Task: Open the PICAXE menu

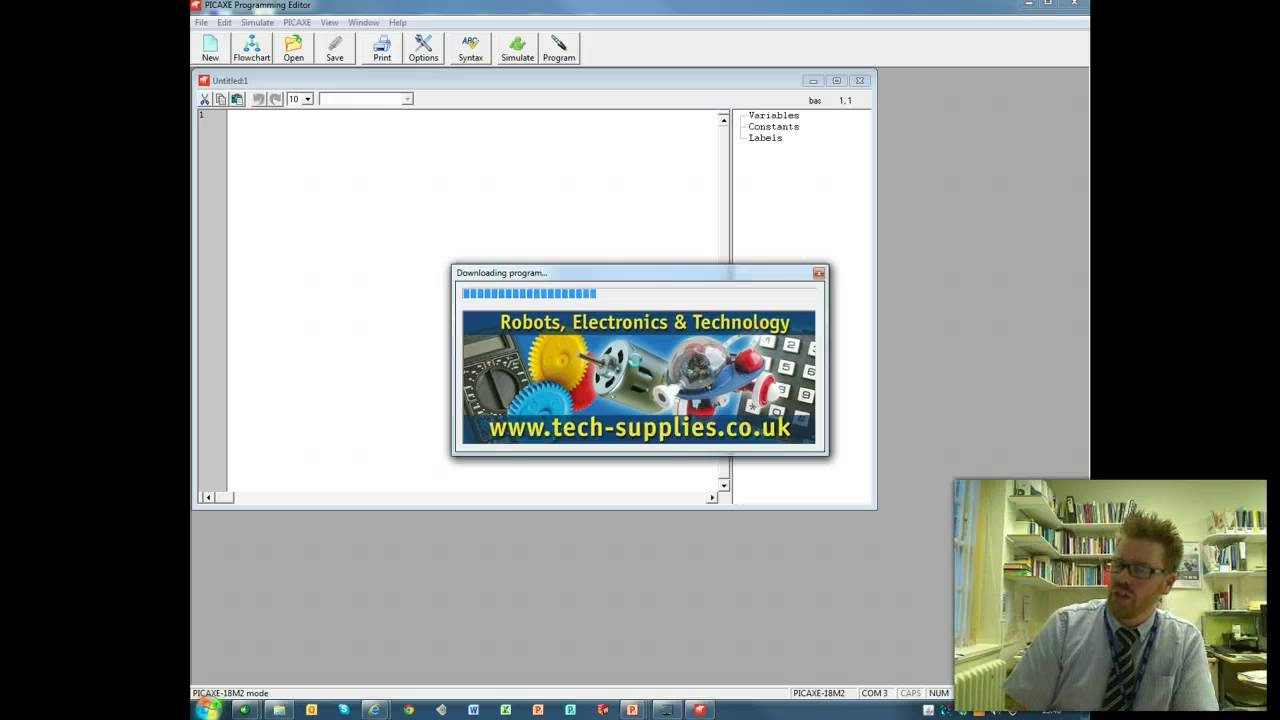Action: click(297, 22)
